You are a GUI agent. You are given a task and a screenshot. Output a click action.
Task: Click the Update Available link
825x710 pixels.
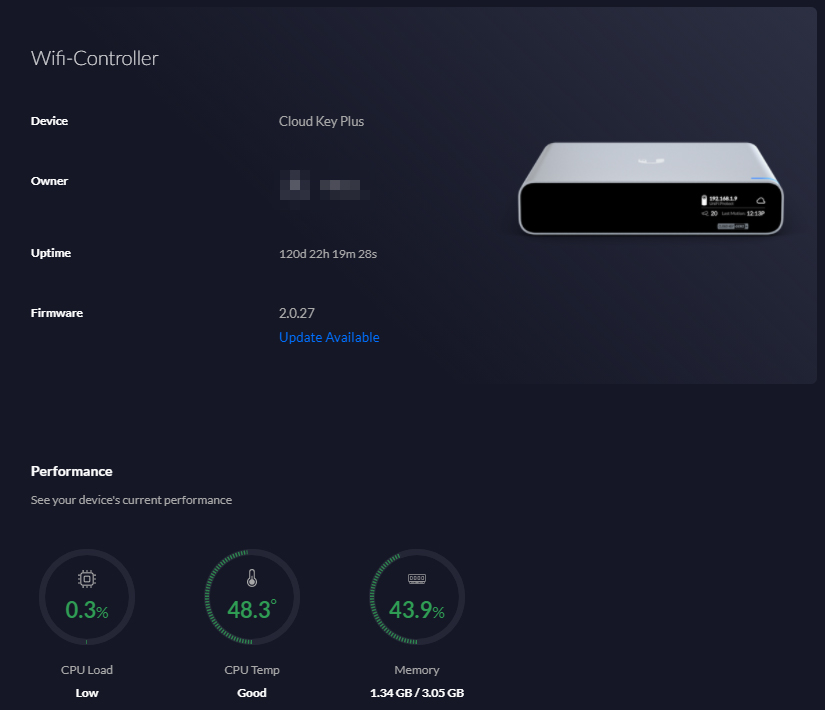329,337
